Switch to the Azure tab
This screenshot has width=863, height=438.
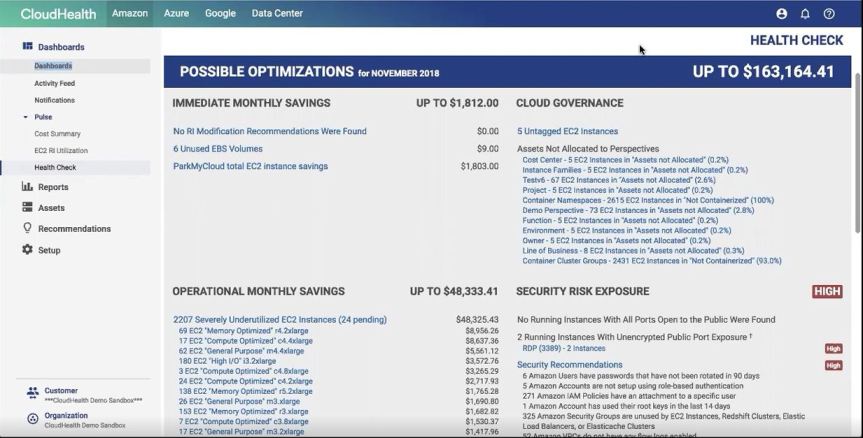click(x=176, y=14)
